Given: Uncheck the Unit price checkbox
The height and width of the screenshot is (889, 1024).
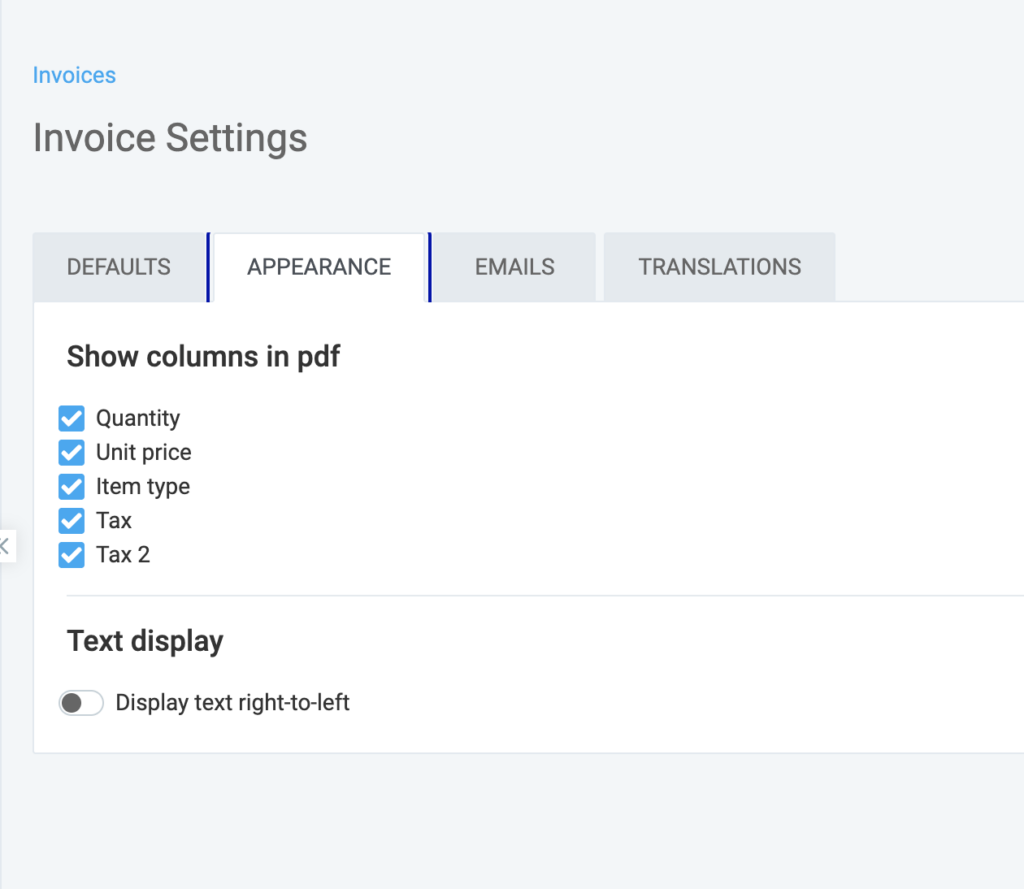Looking at the screenshot, I should tap(71, 452).
